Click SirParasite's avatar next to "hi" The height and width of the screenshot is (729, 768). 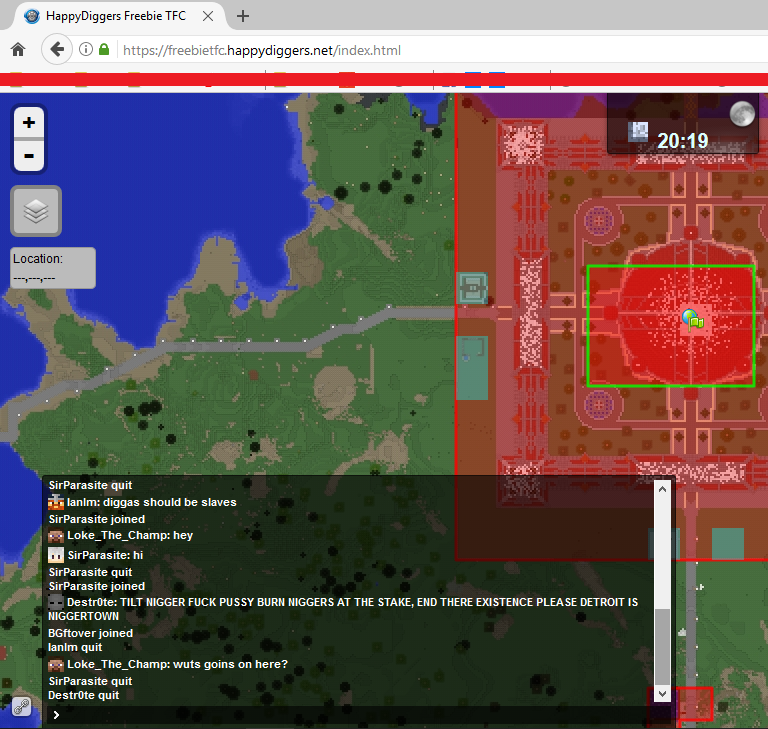point(56,555)
